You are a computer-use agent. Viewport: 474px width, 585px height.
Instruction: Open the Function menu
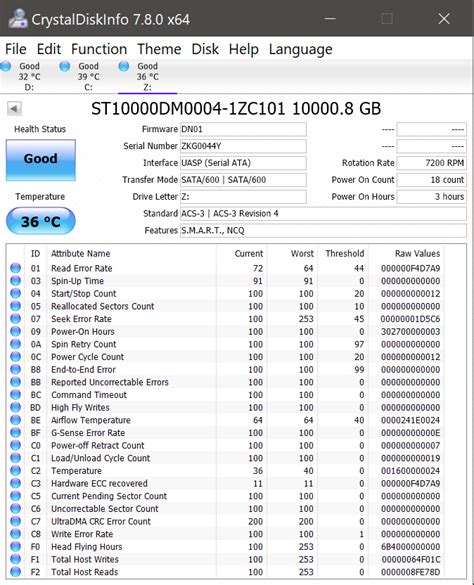99,49
